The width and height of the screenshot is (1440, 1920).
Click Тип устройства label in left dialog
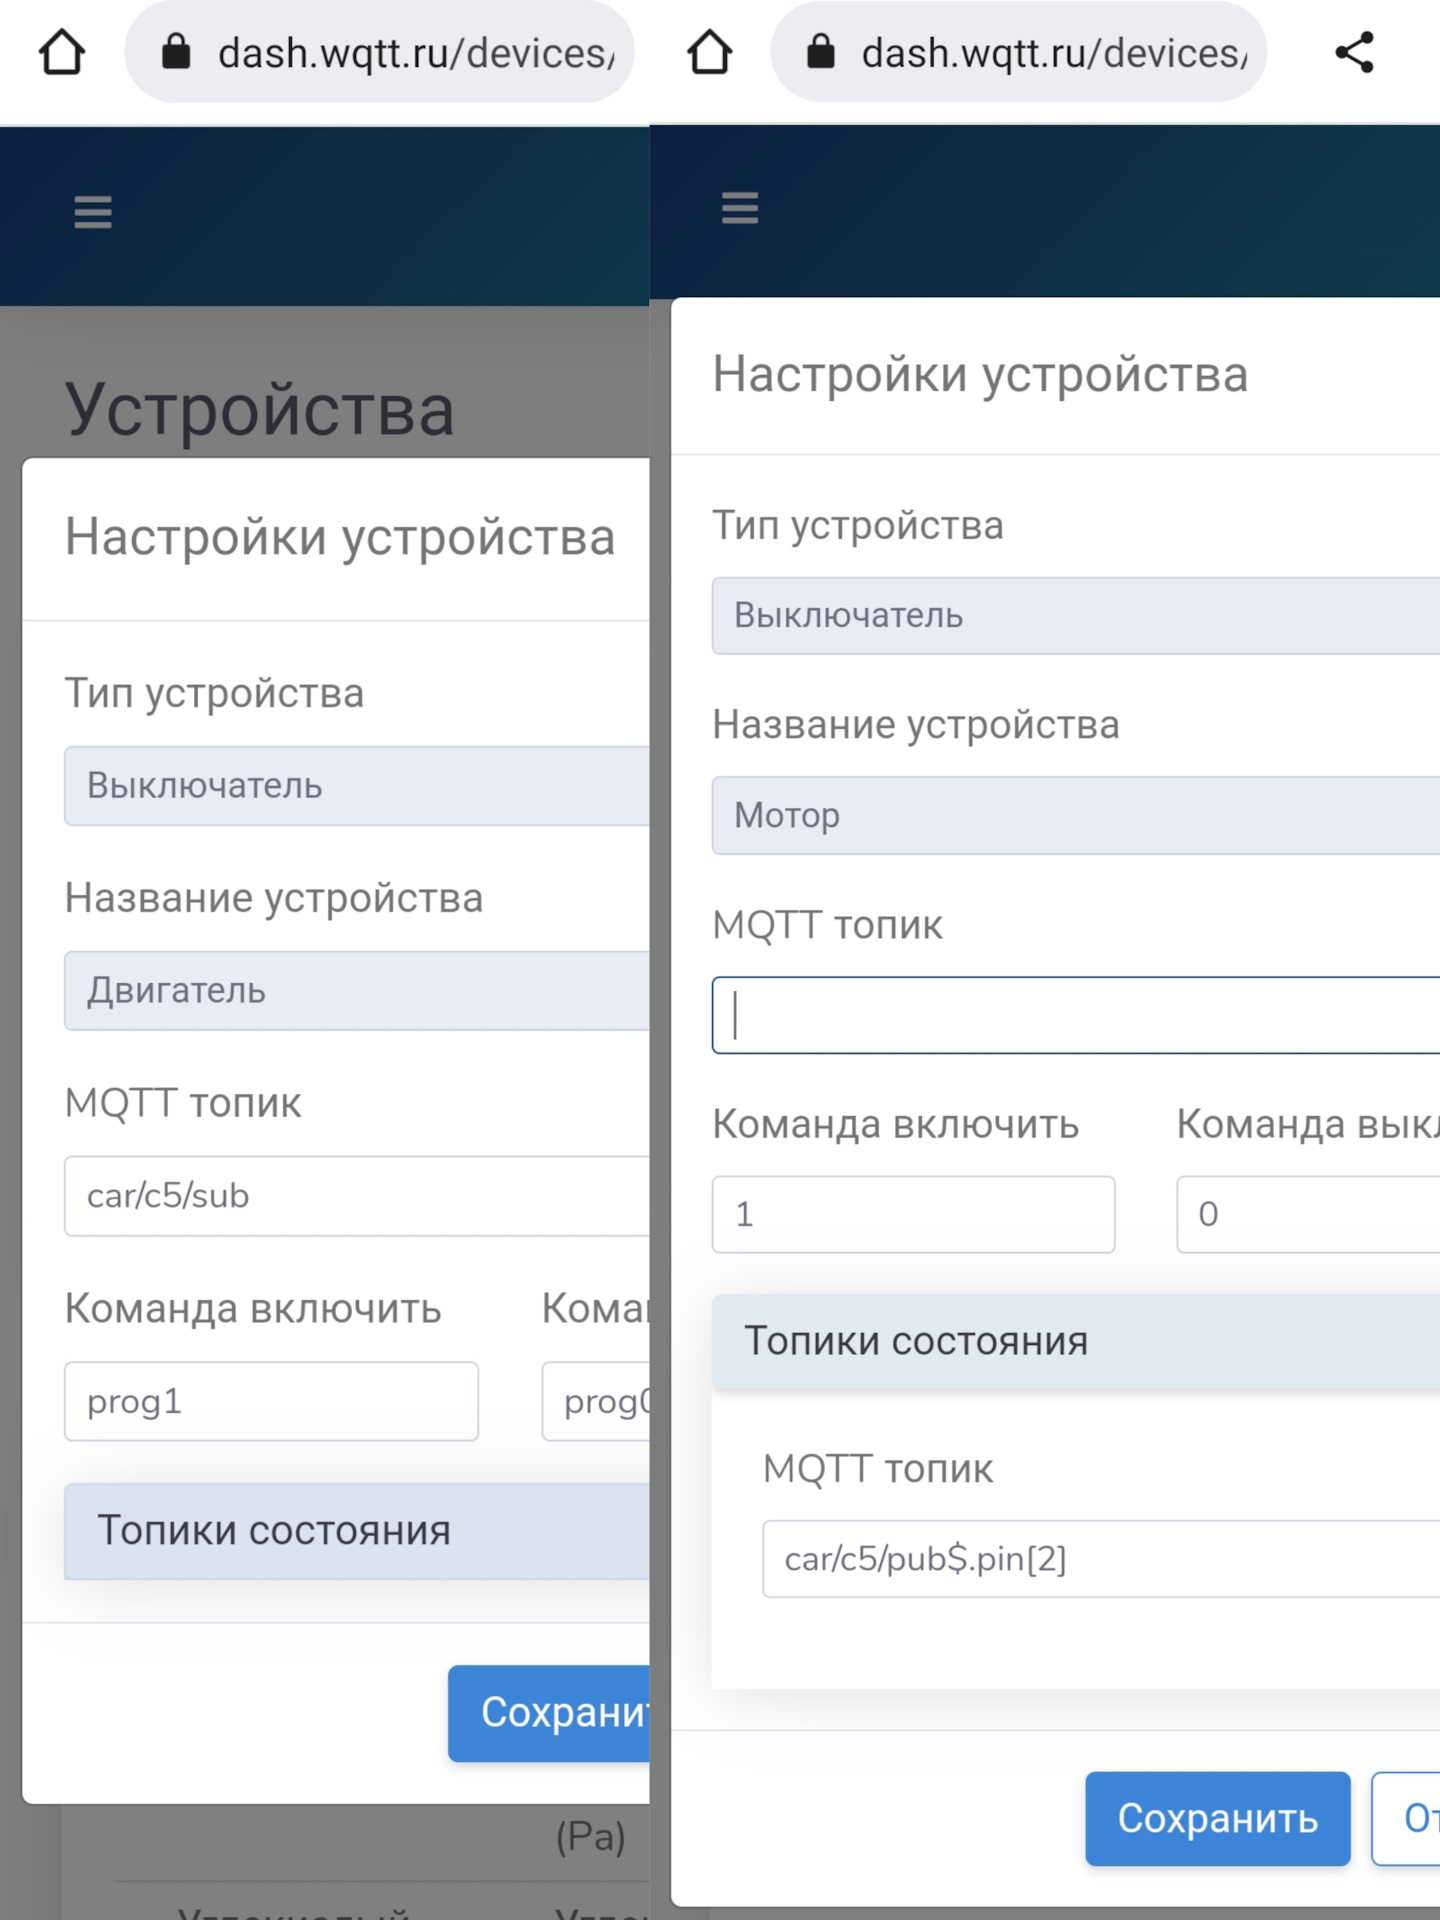coord(214,694)
